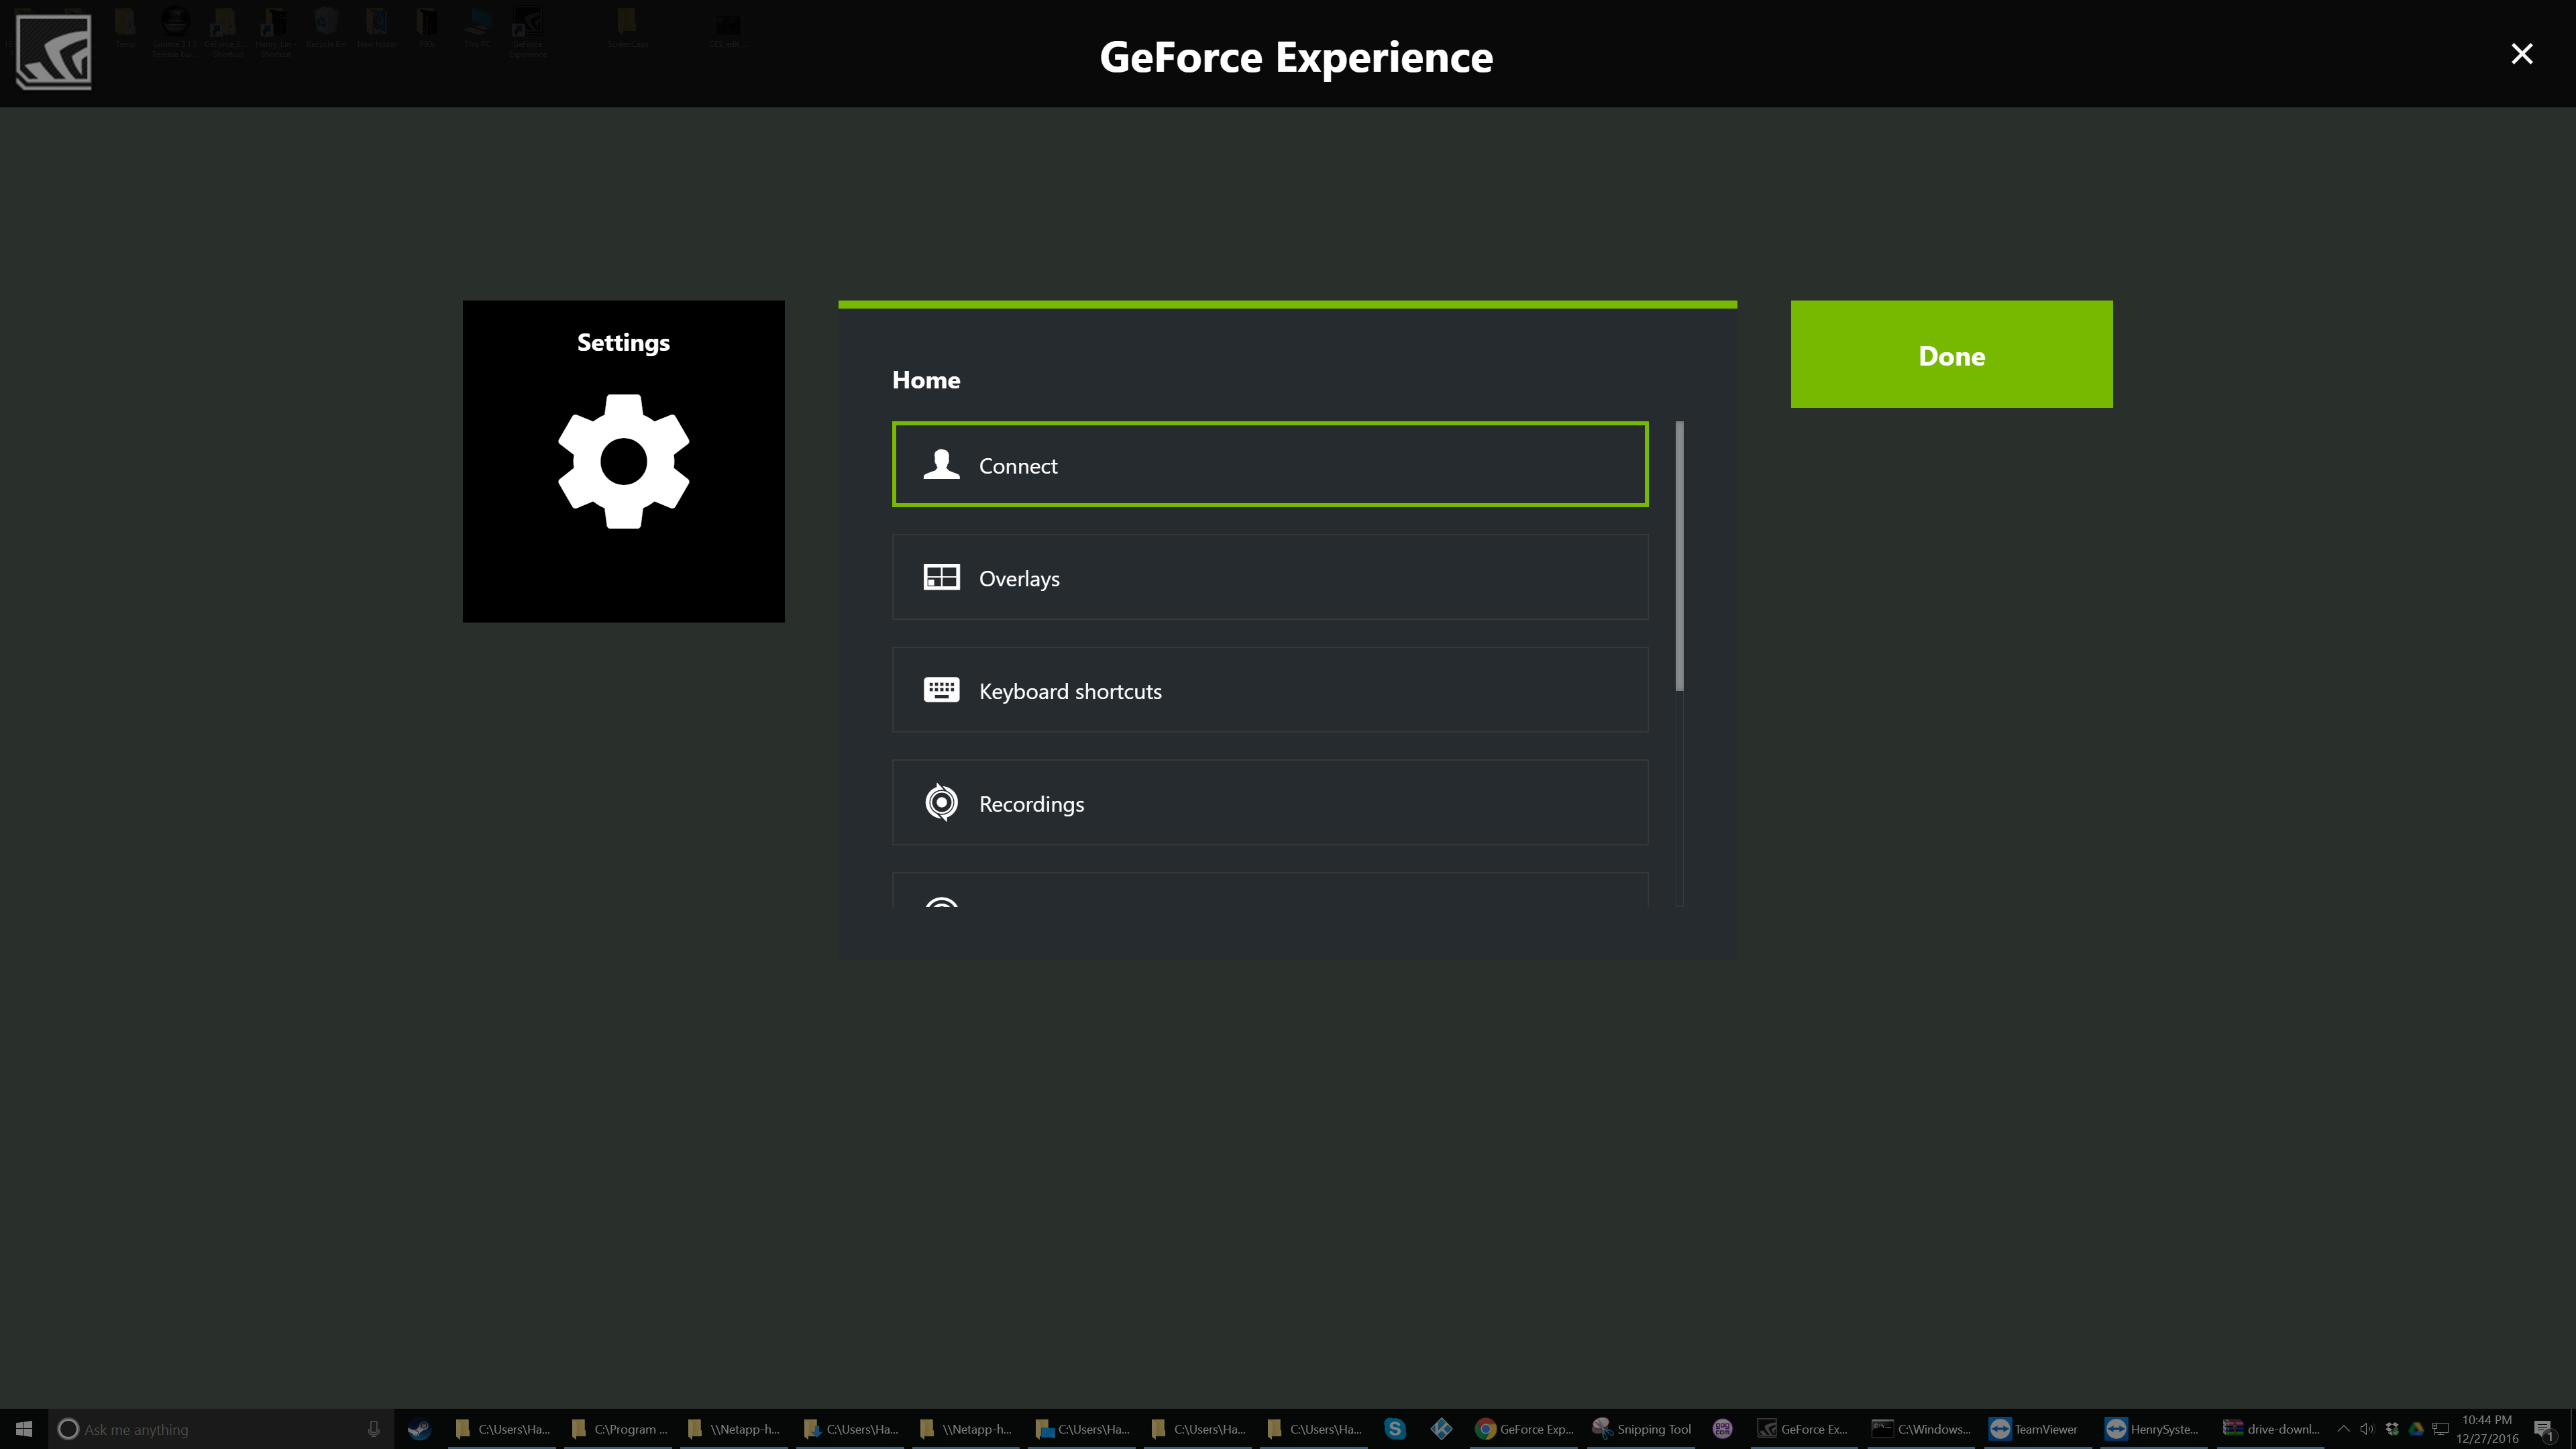Click the Google Drive tray icon

(x=2416, y=1429)
